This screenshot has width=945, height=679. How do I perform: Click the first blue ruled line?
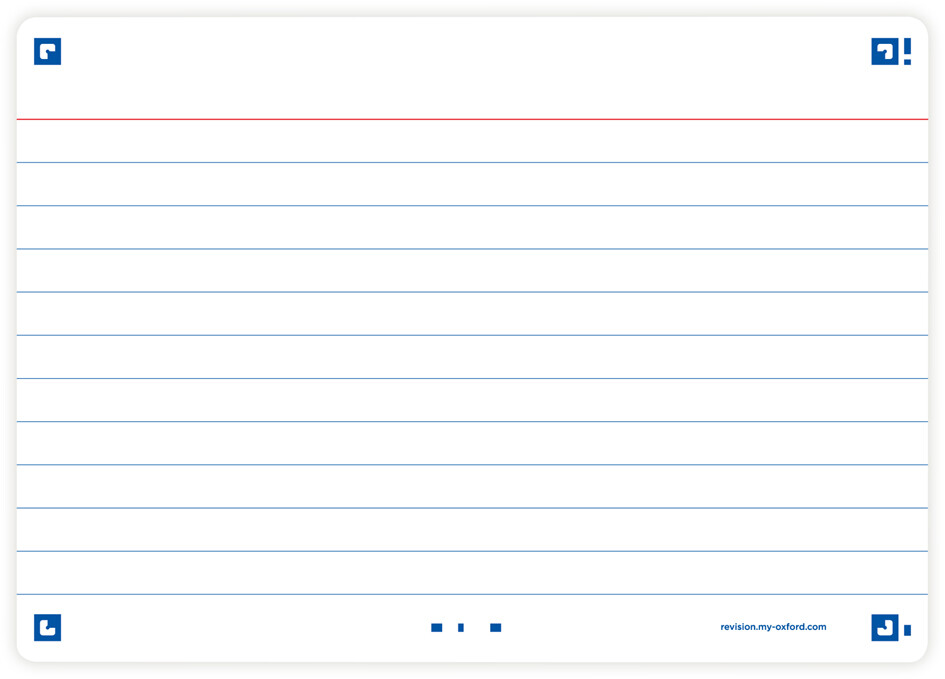(472, 162)
